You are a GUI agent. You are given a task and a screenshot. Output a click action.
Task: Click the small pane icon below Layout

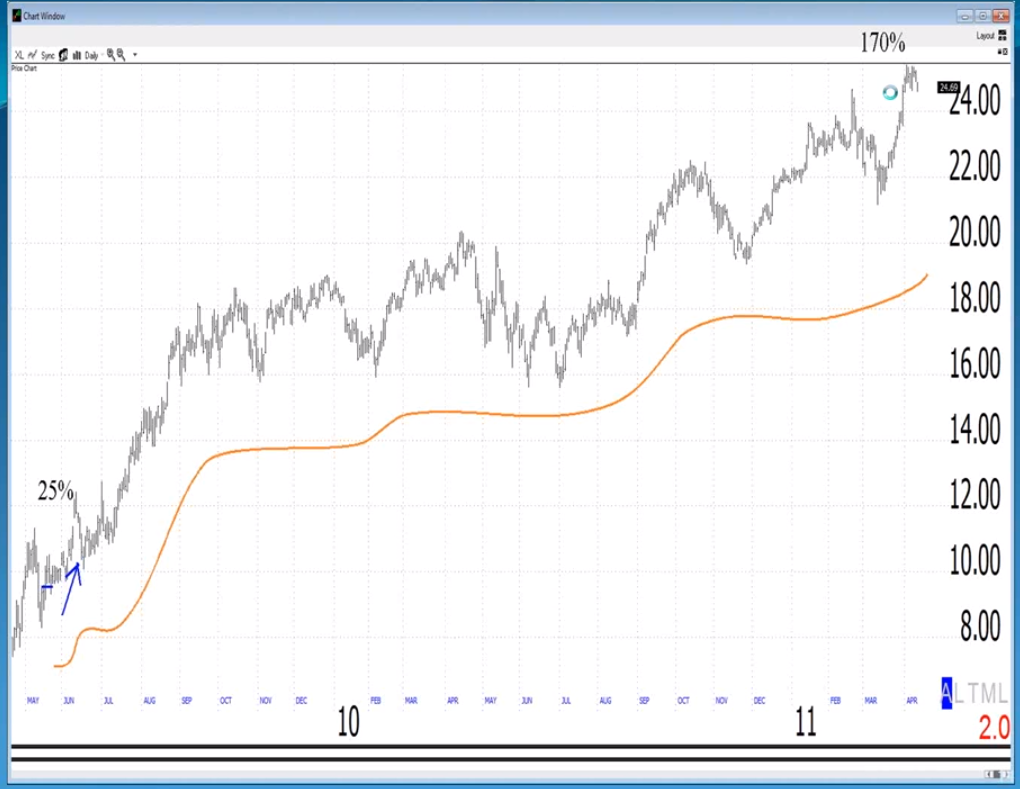pyautogui.click(x=1002, y=51)
